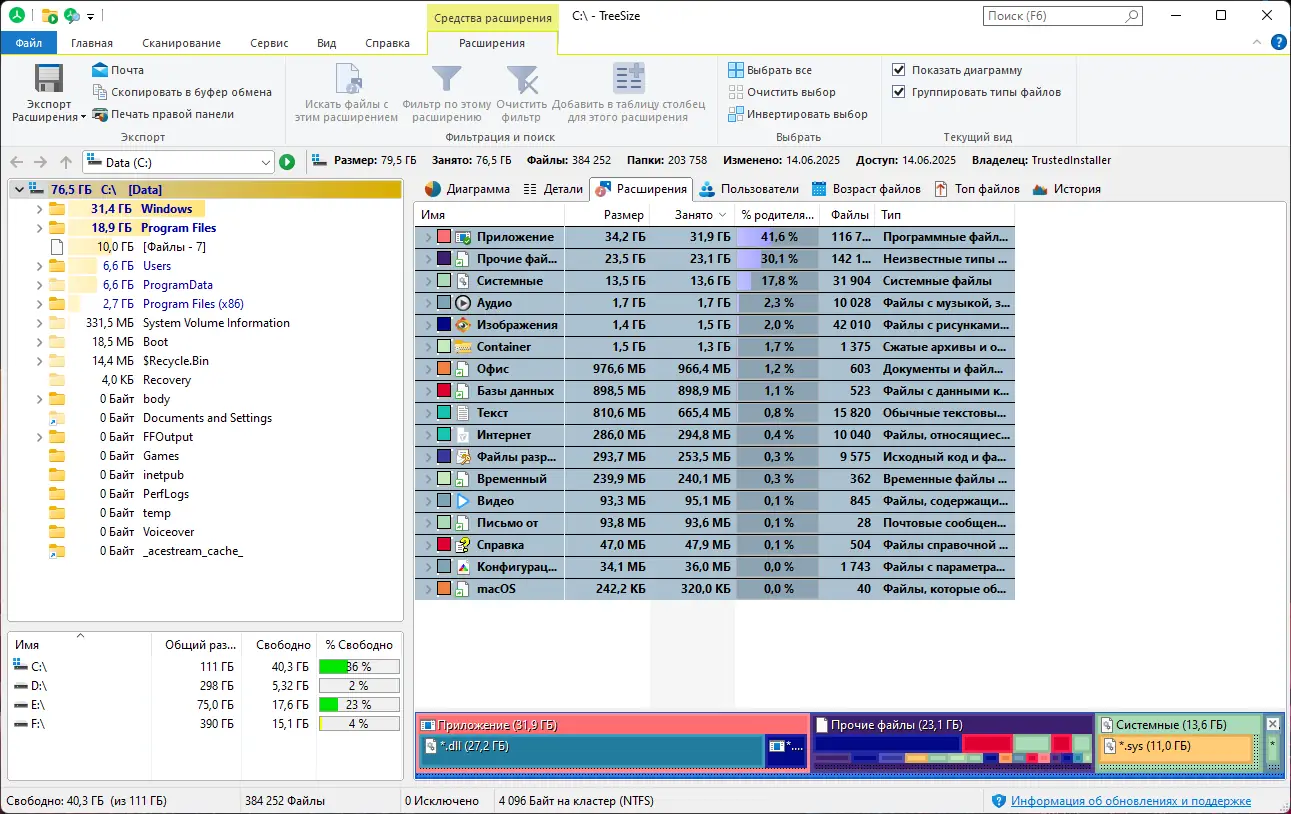Open the Файл menu
The width and height of the screenshot is (1291, 814).
click(29, 43)
